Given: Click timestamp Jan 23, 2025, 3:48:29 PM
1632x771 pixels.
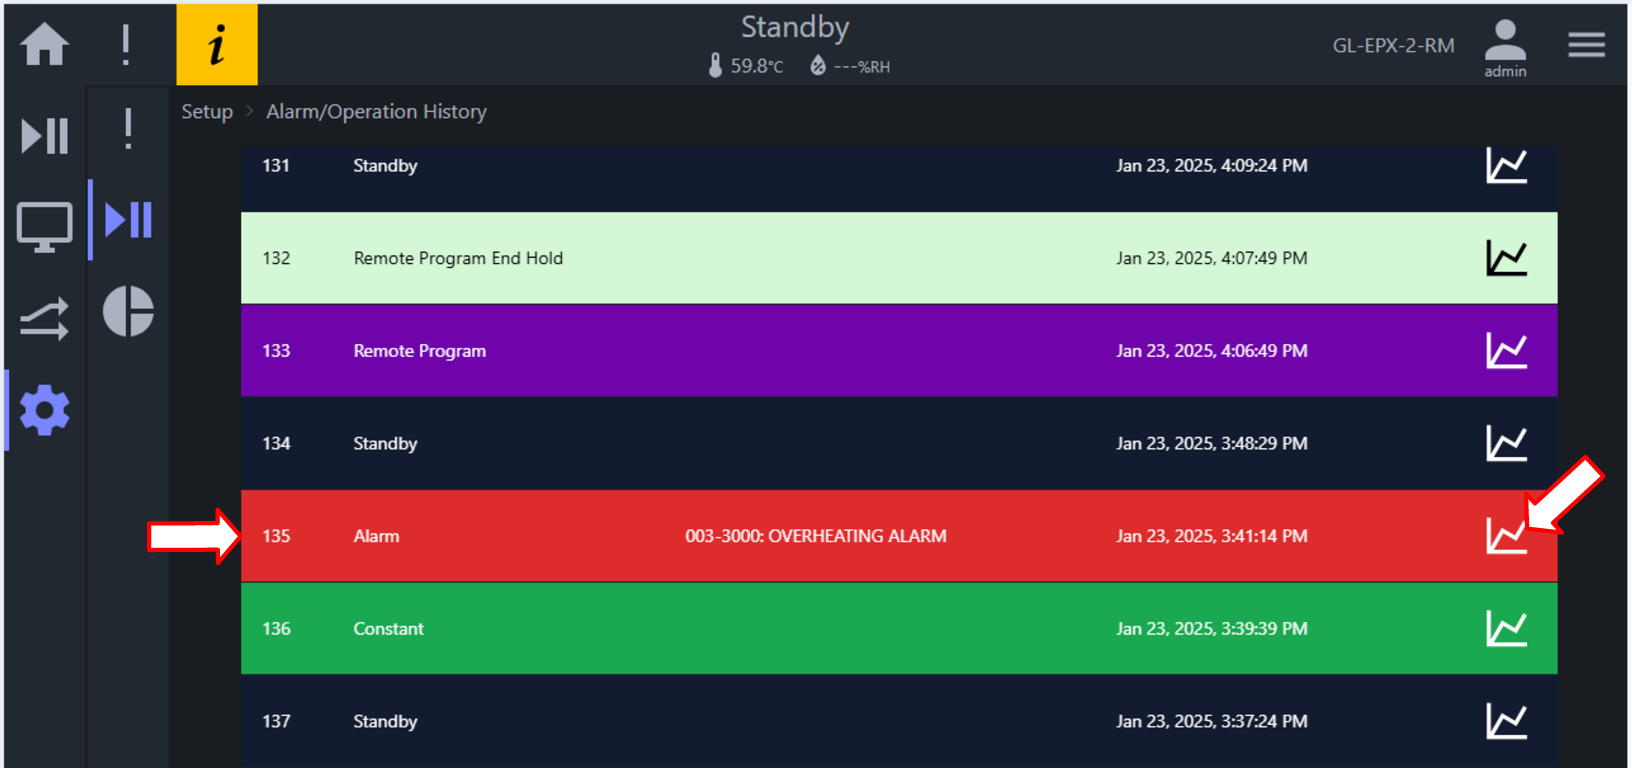Looking at the screenshot, I should (x=1212, y=443).
